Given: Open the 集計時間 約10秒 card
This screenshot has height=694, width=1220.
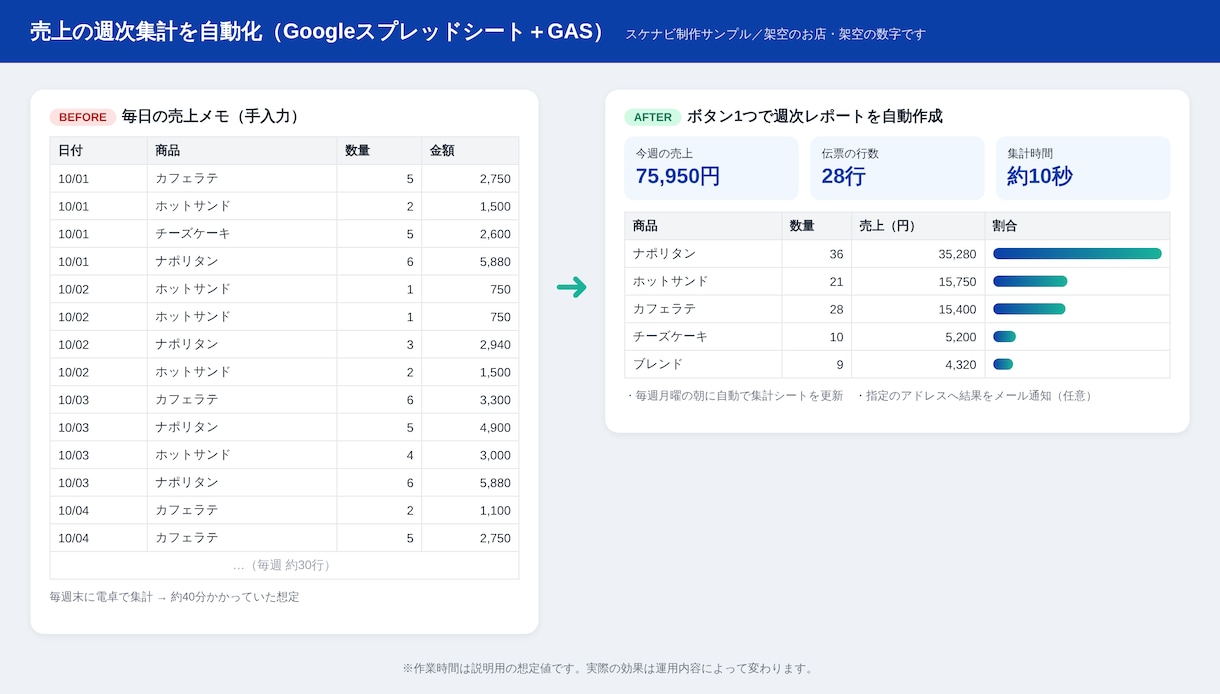Looking at the screenshot, I should click(x=1083, y=168).
